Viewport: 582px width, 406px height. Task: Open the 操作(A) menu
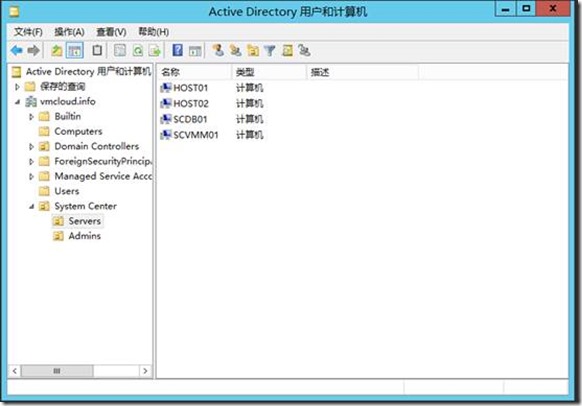click(x=69, y=32)
